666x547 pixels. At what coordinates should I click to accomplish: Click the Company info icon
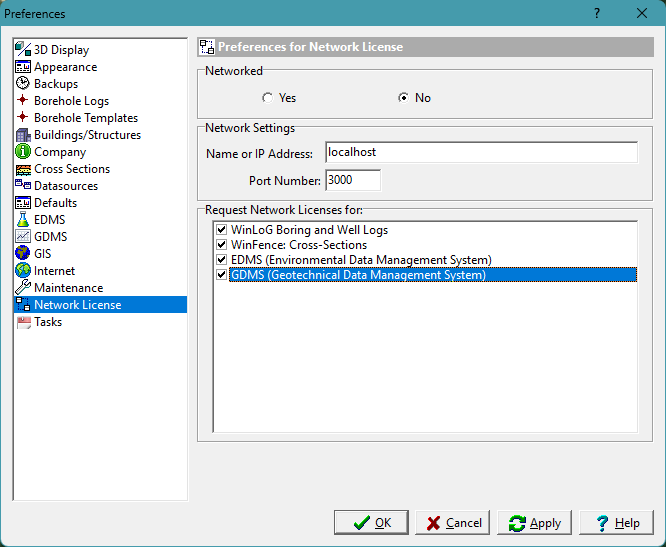pos(23,152)
